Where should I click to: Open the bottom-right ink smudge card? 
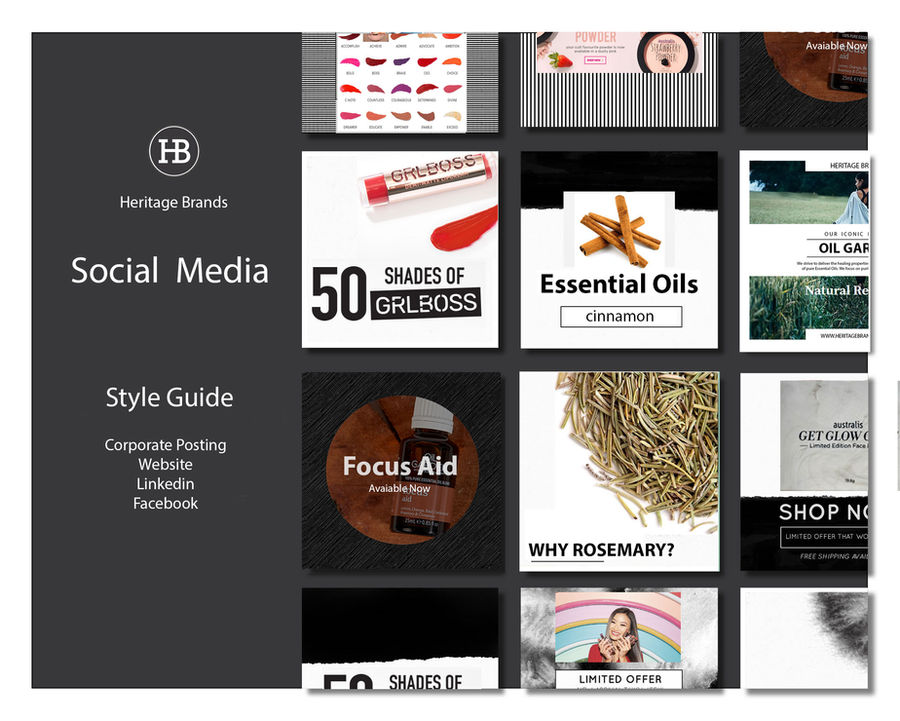point(804,638)
